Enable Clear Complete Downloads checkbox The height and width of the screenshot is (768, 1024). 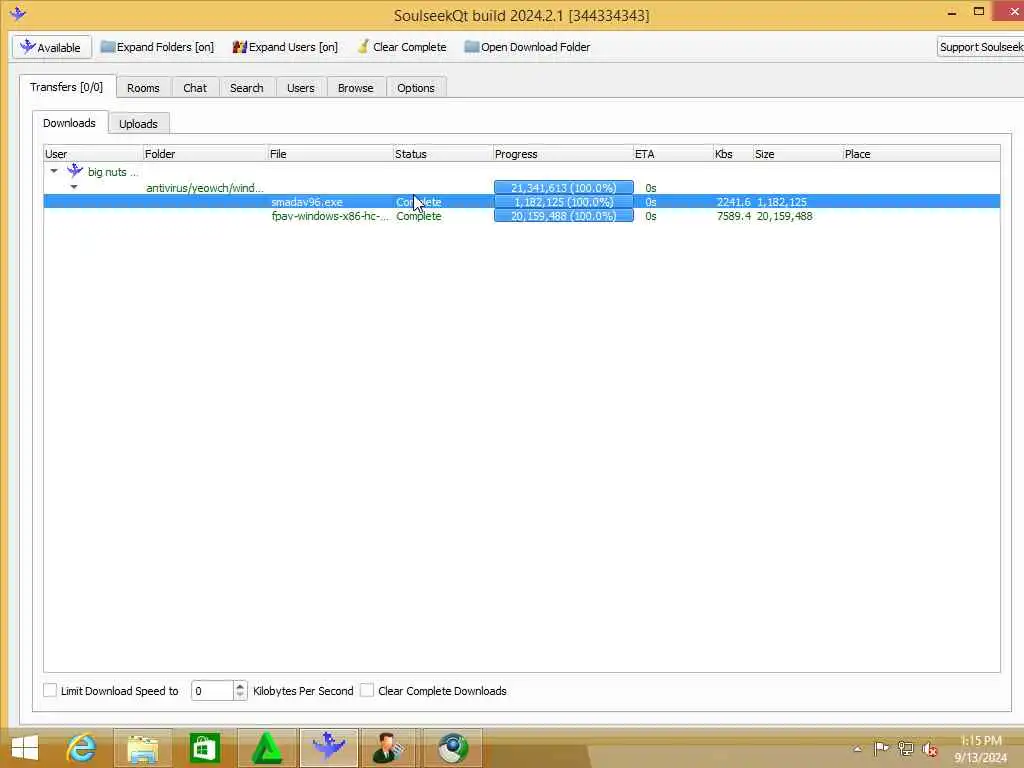click(367, 690)
